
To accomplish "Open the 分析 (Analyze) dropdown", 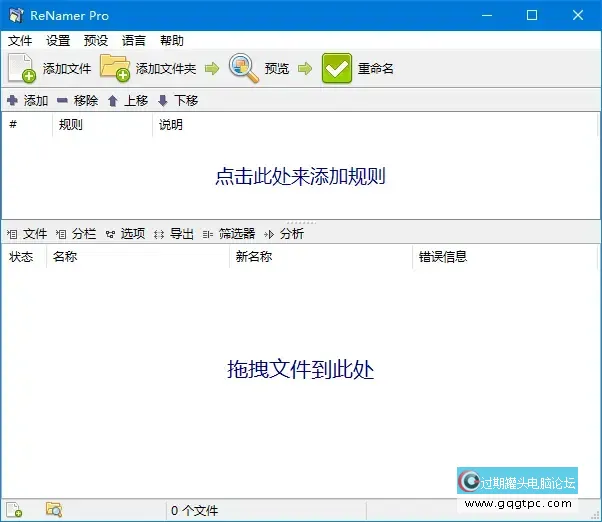I will click(284, 234).
